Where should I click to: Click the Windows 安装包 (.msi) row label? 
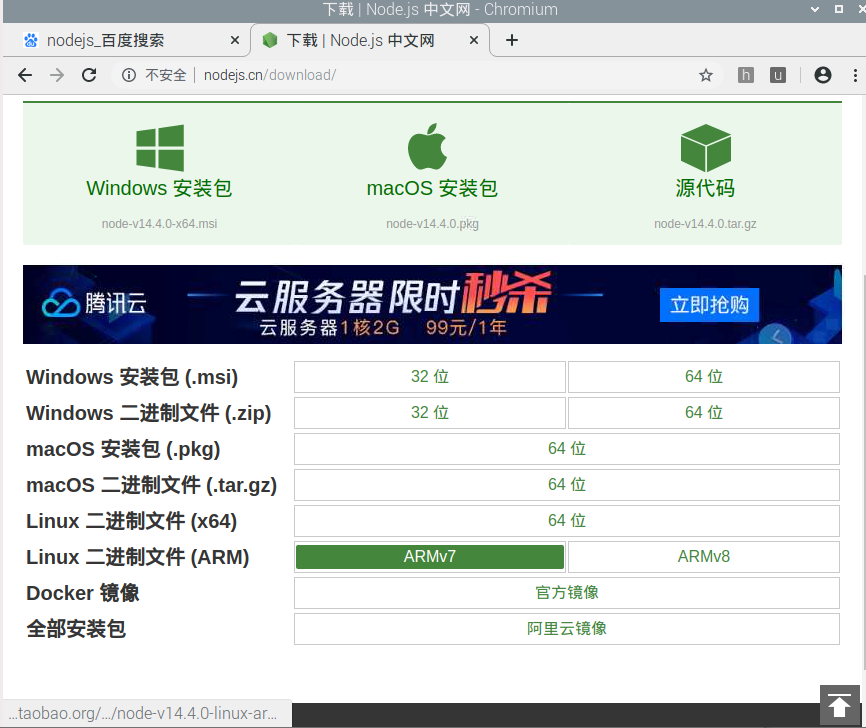(x=132, y=377)
